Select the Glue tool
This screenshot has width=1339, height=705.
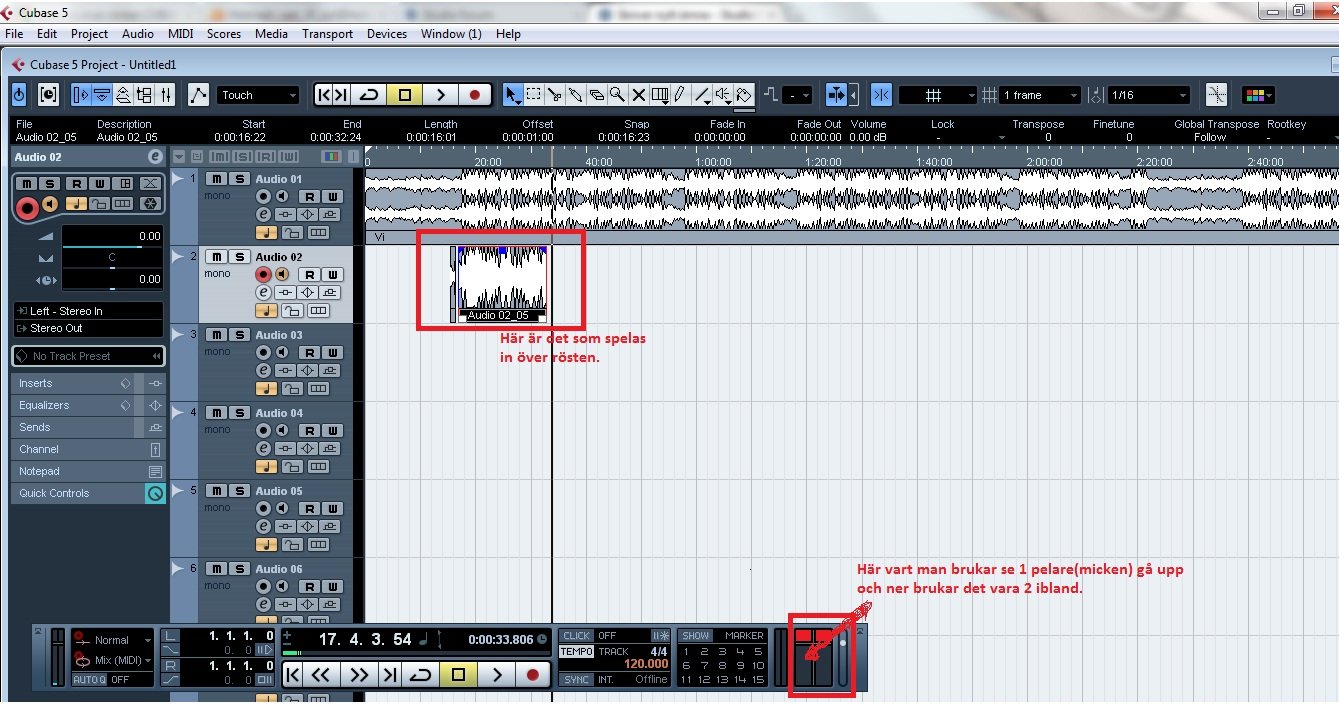pos(576,95)
